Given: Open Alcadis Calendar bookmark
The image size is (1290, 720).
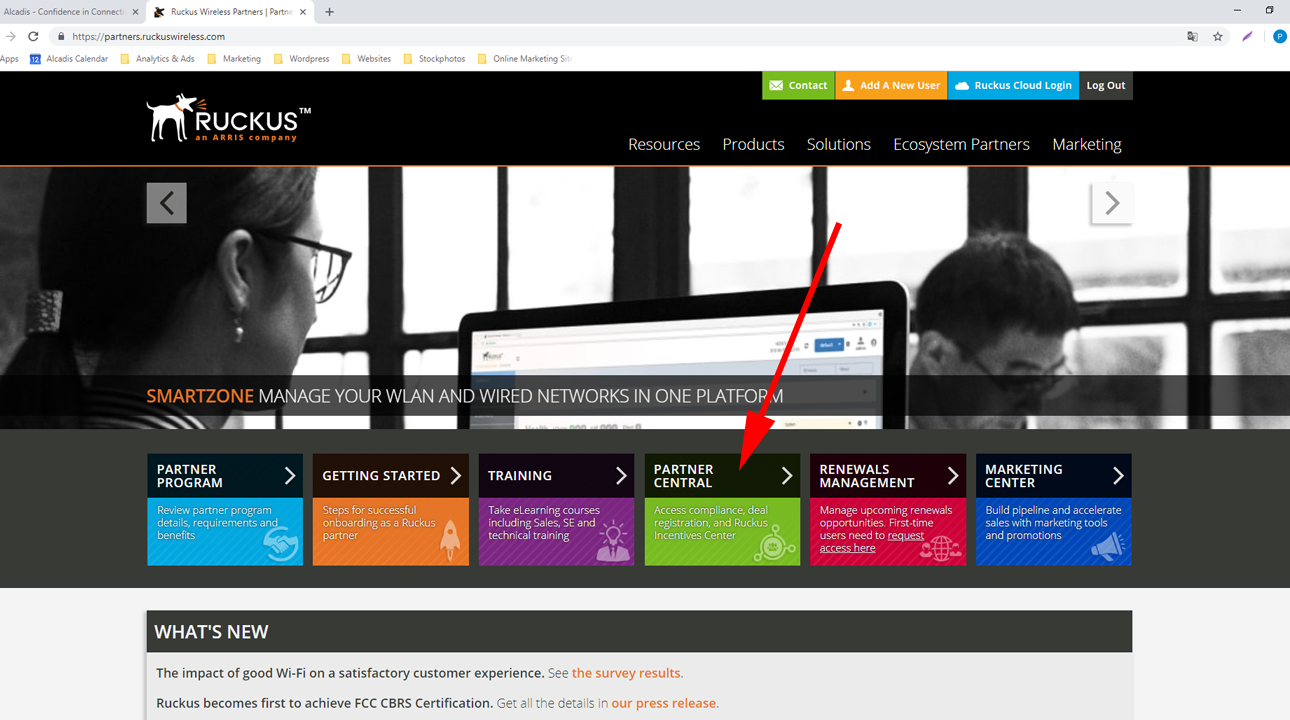Looking at the screenshot, I should [69, 59].
